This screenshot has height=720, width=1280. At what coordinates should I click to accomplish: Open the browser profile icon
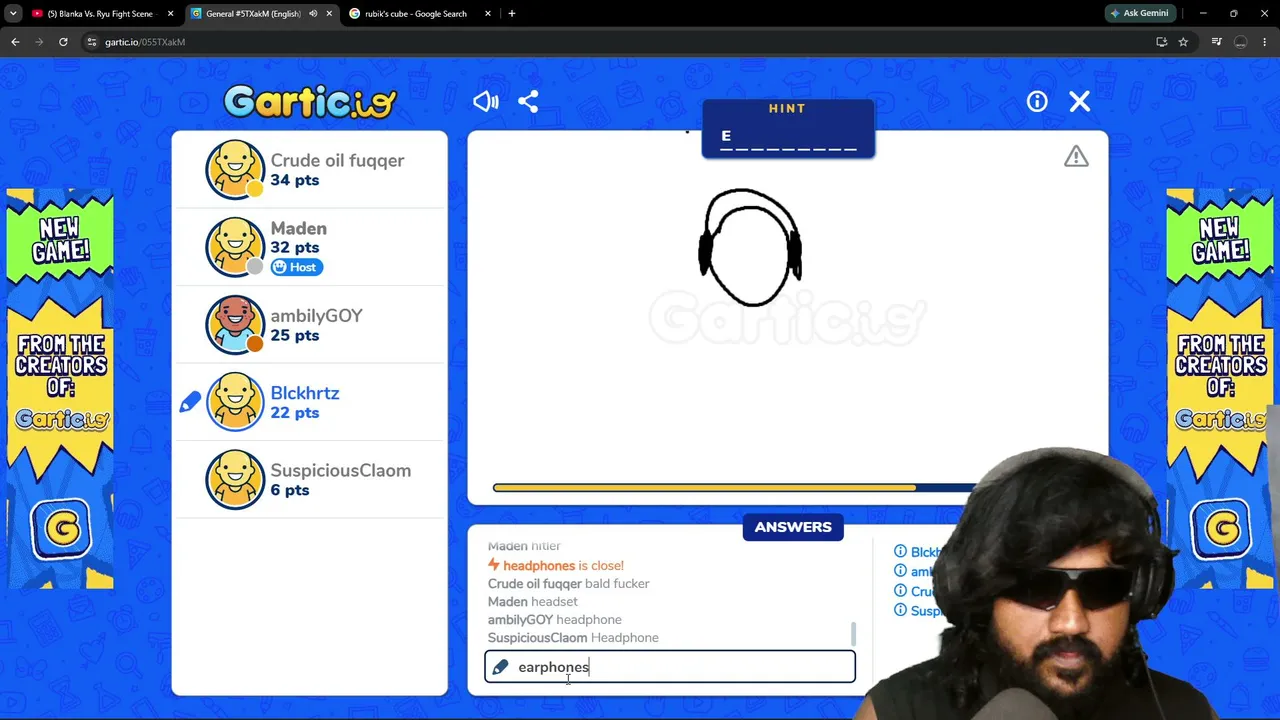pyautogui.click(x=1240, y=42)
